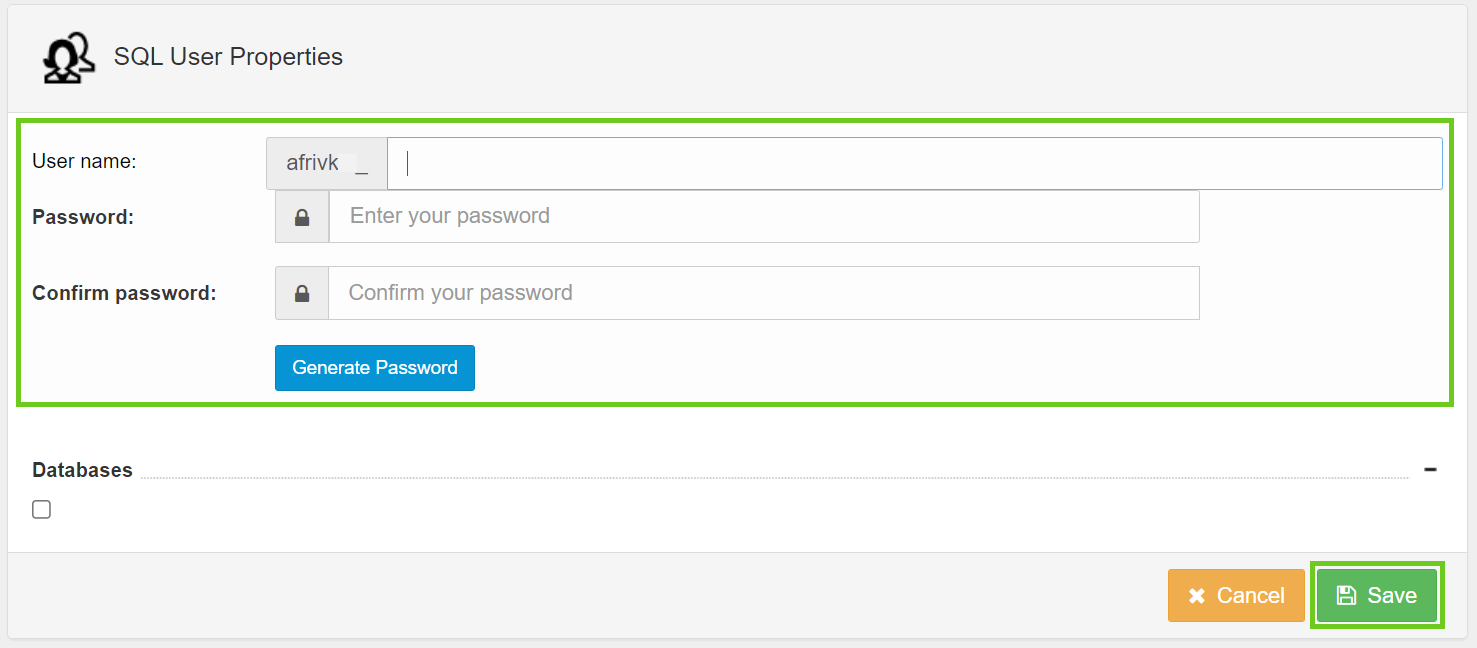
Task: Click the SQL users icon in header
Action: point(68,58)
